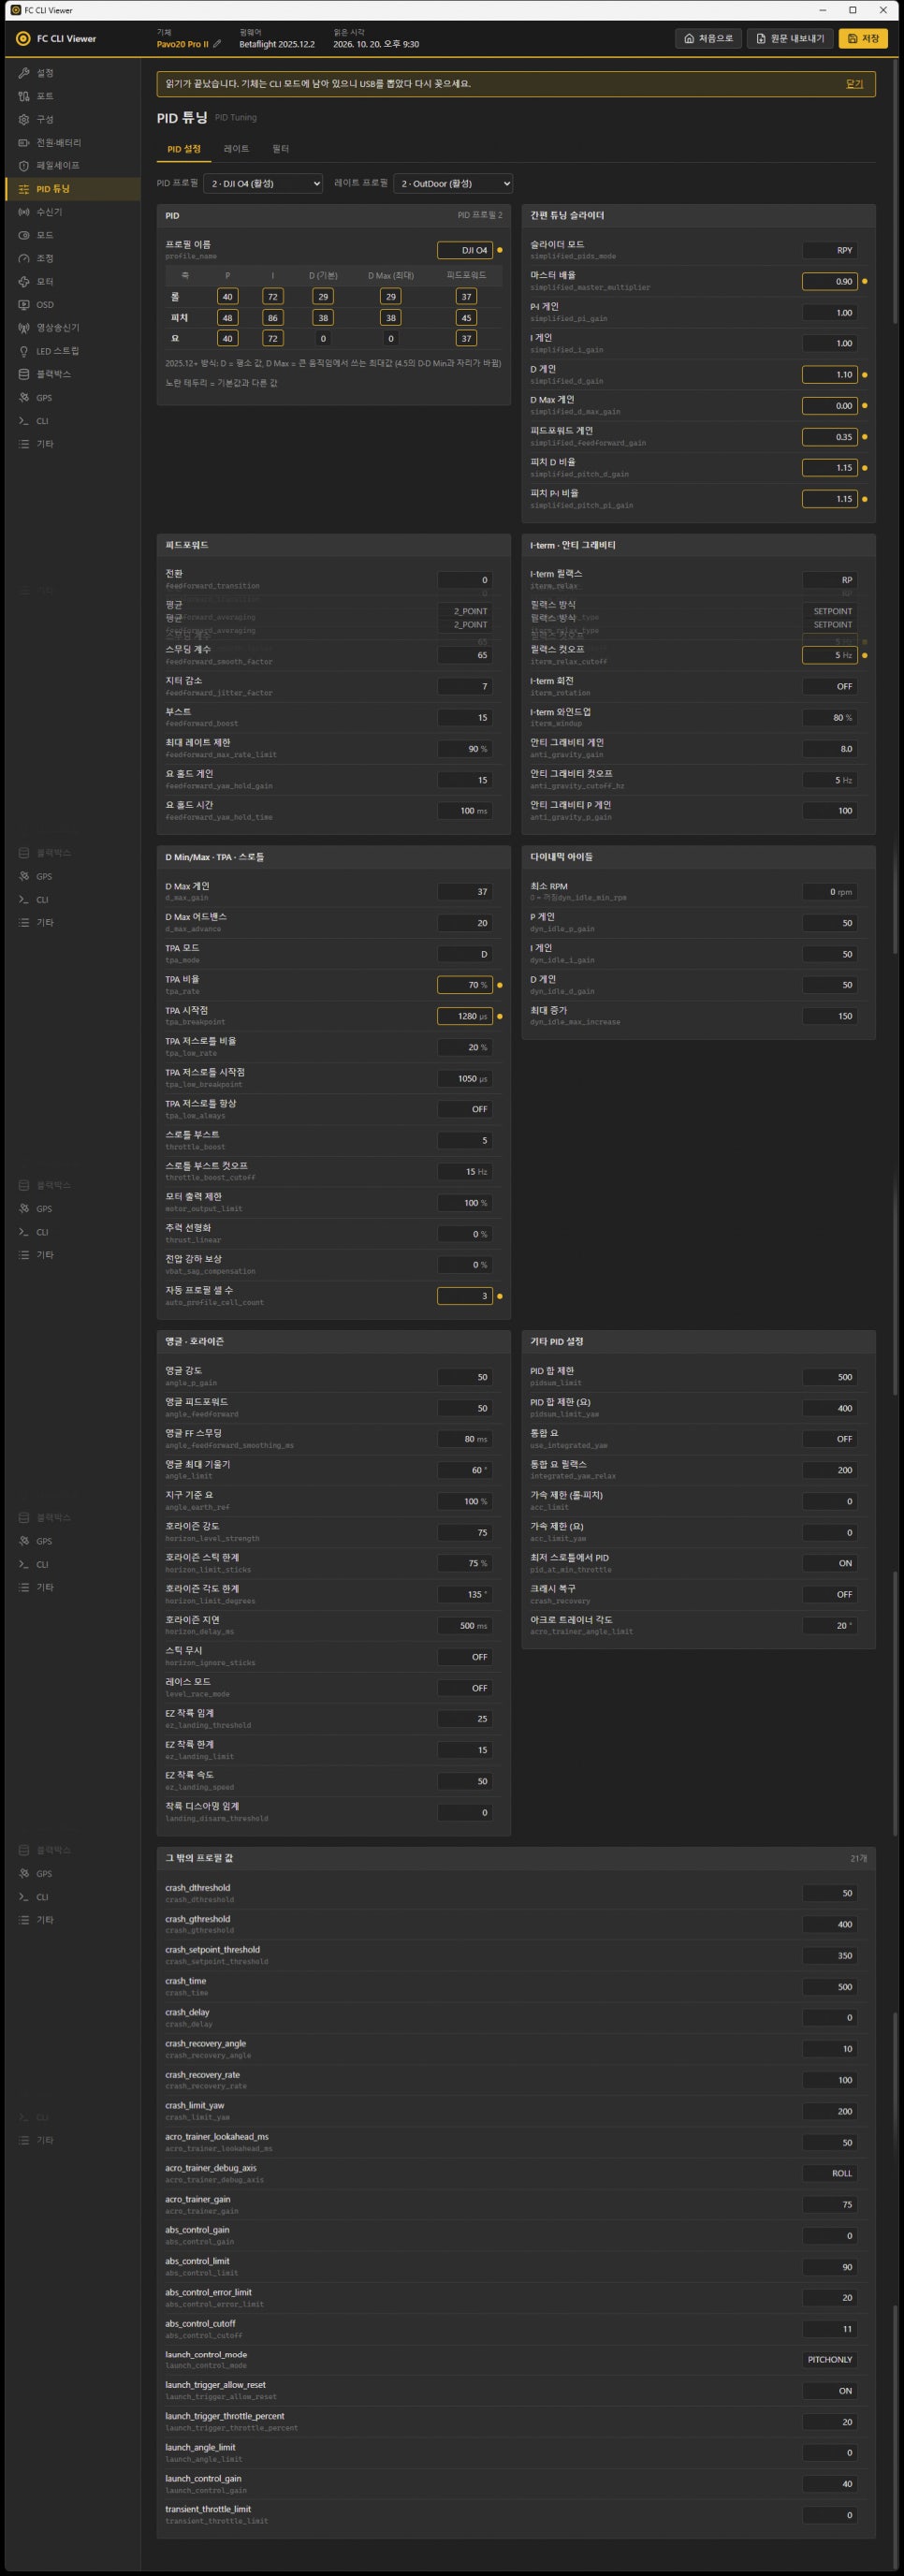Click the 피치 D 비율 value field
This screenshot has width=904, height=2576.
[830, 468]
